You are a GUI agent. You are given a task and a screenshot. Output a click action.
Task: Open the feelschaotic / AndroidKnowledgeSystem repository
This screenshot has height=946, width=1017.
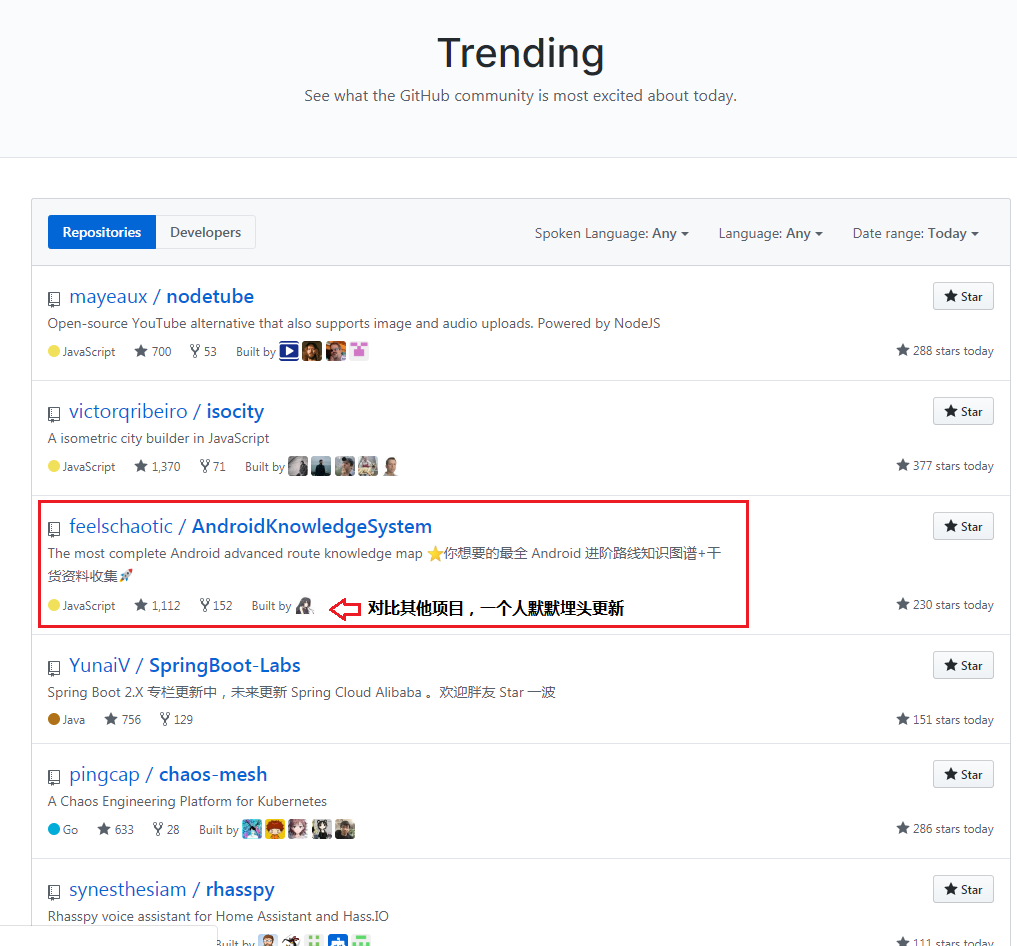250,526
